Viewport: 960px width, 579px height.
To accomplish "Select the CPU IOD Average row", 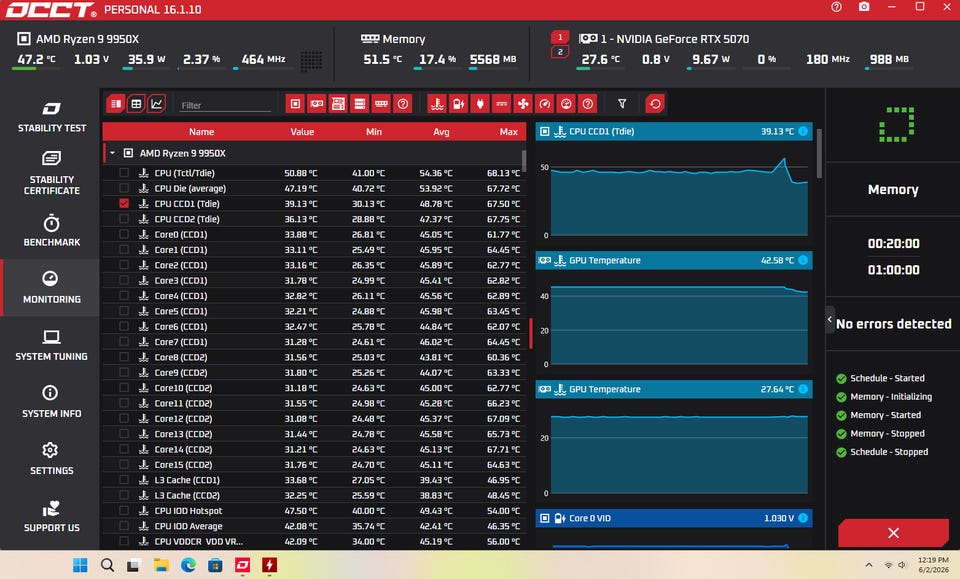I will click(313, 526).
